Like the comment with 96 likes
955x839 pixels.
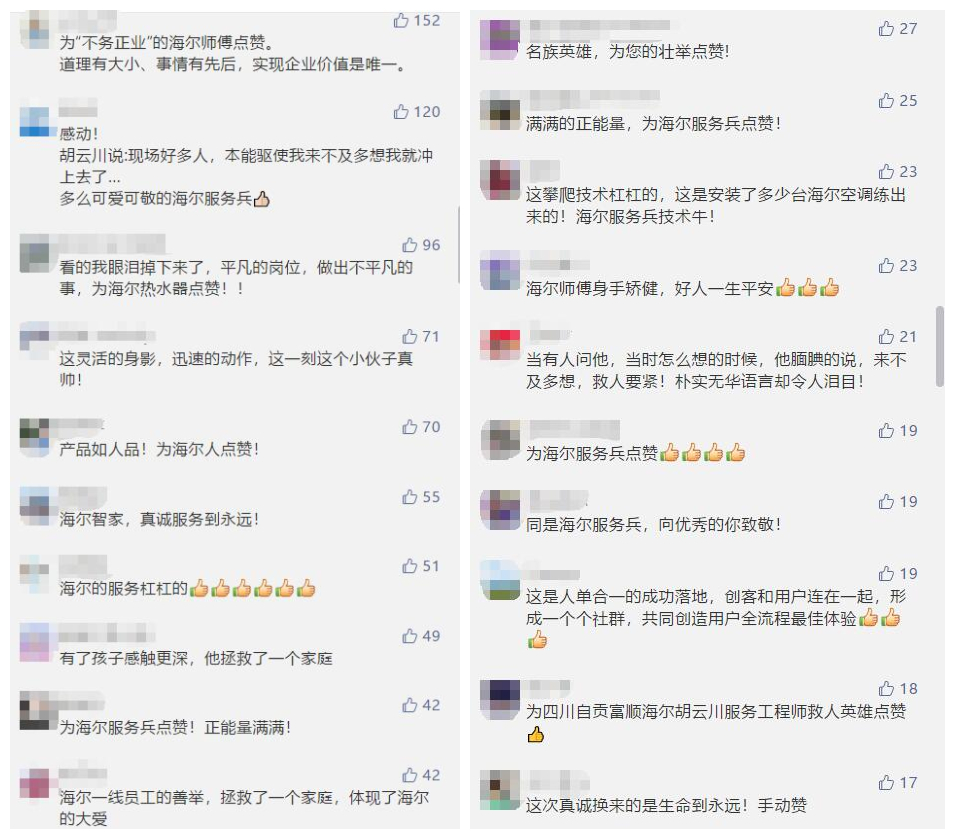click(409, 245)
